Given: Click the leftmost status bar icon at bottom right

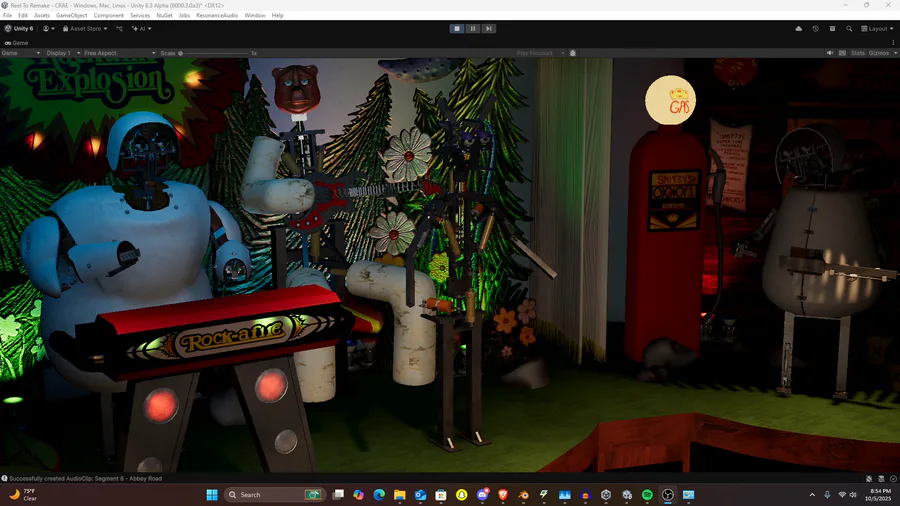Looking at the screenshot, I should click(x=869, y=478).
